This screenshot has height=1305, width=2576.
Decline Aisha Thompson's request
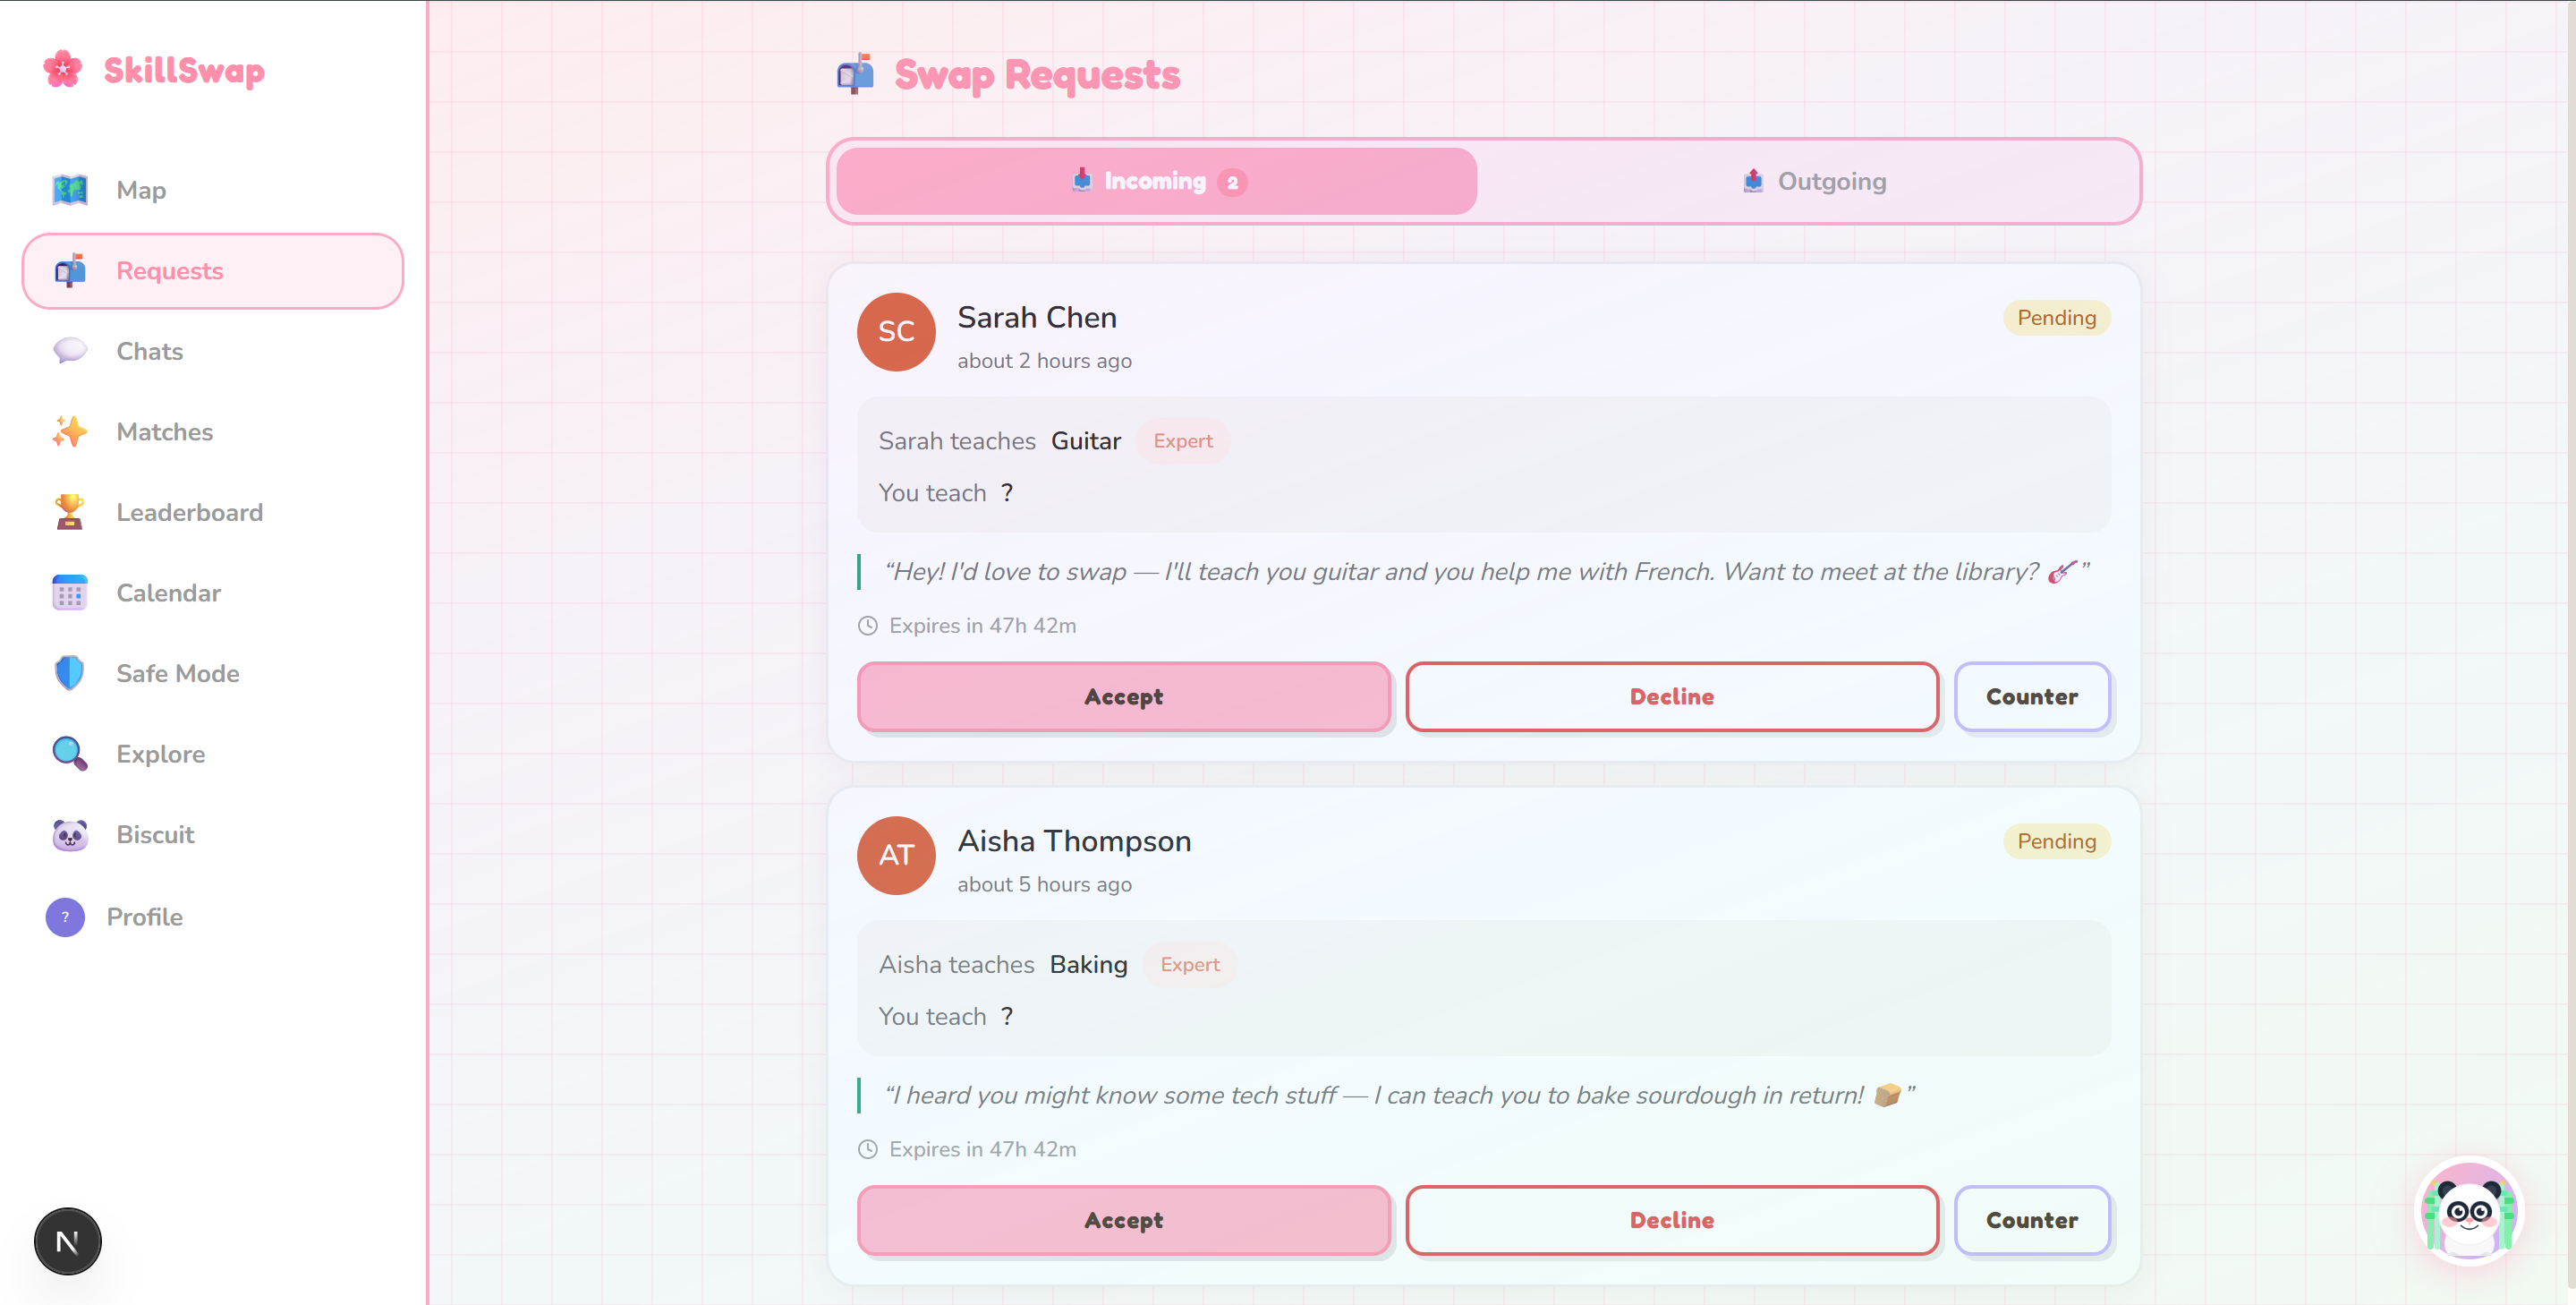click(x=1671, y=1220)
